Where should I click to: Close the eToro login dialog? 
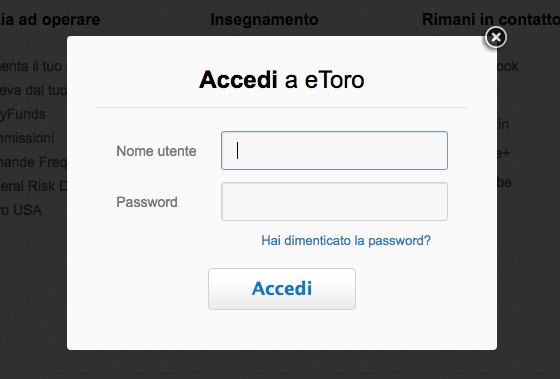(495, 37)
